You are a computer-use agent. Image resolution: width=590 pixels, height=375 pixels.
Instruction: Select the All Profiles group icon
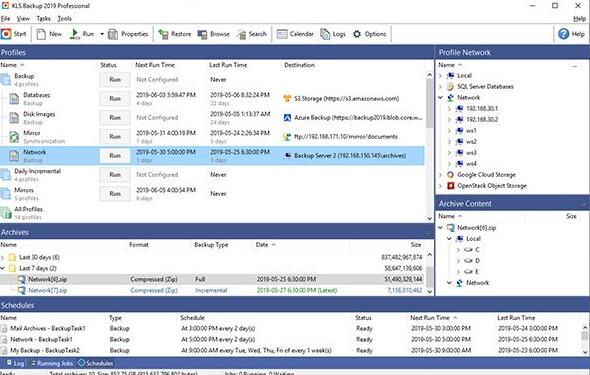6,213
